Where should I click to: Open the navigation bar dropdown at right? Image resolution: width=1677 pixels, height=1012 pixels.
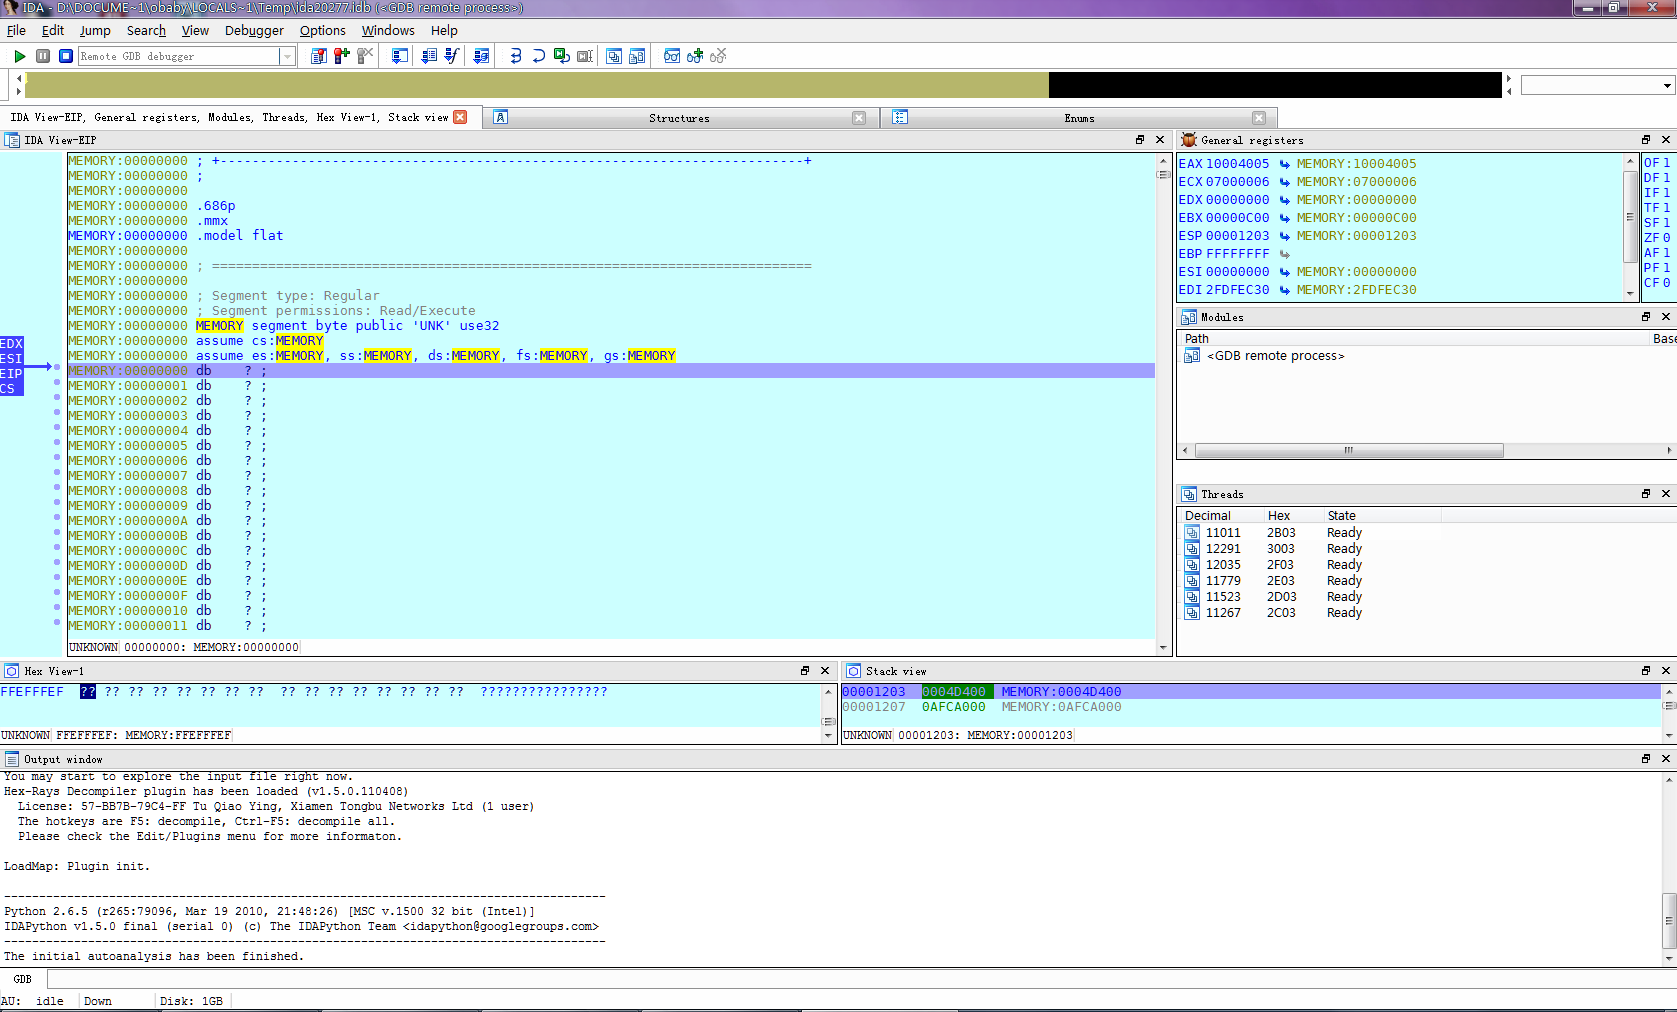tap(1667, 86)
